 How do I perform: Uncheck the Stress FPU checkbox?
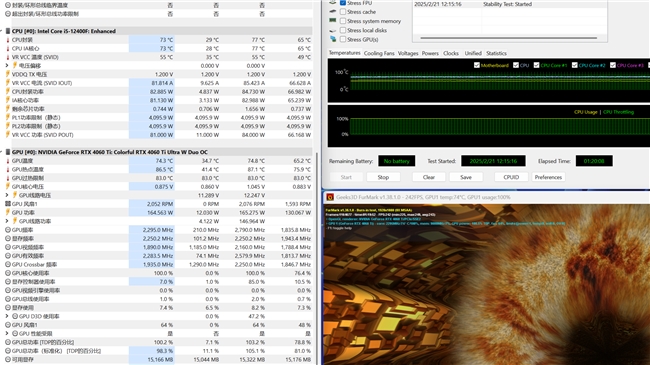(343, 3)
